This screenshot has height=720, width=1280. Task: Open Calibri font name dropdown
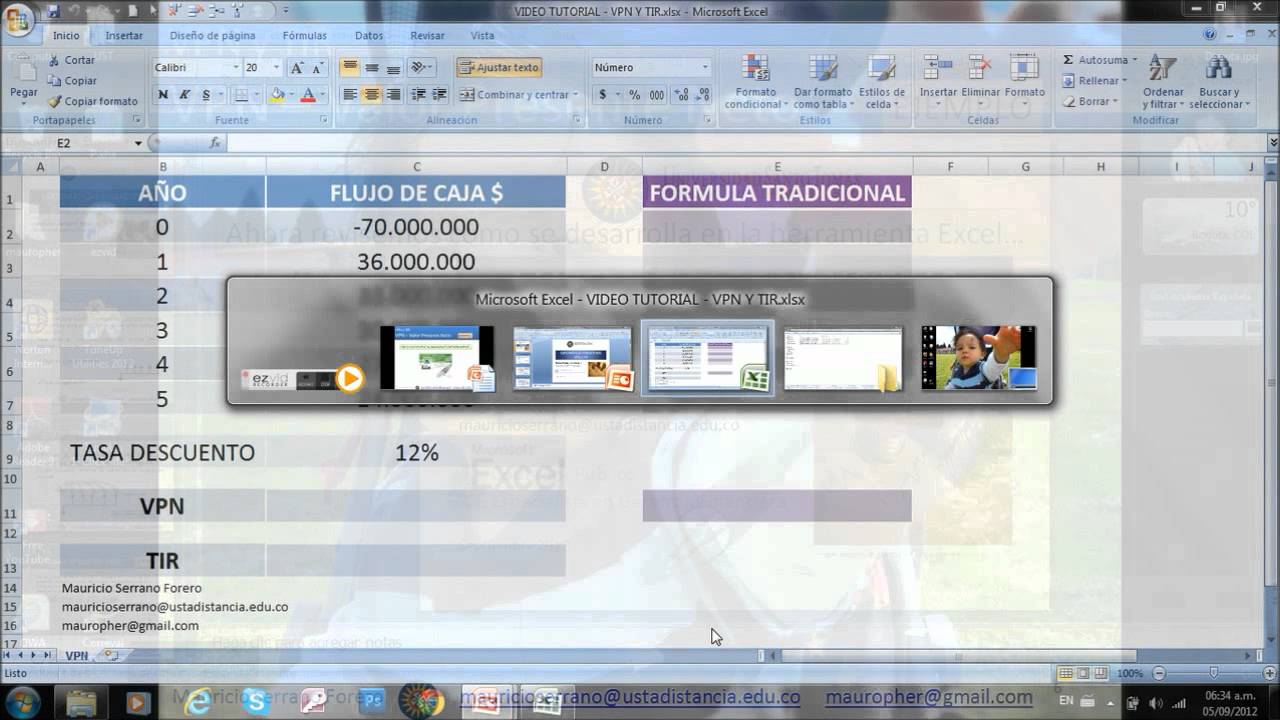tap(236, 68)
